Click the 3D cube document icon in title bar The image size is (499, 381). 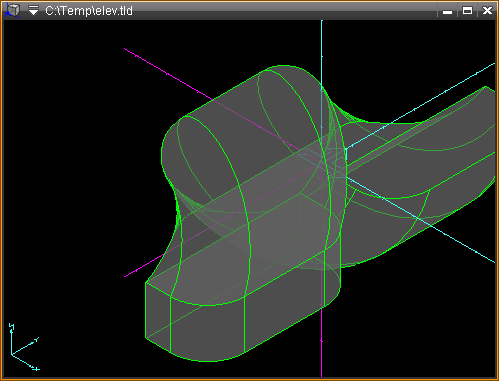click(13, 10)
